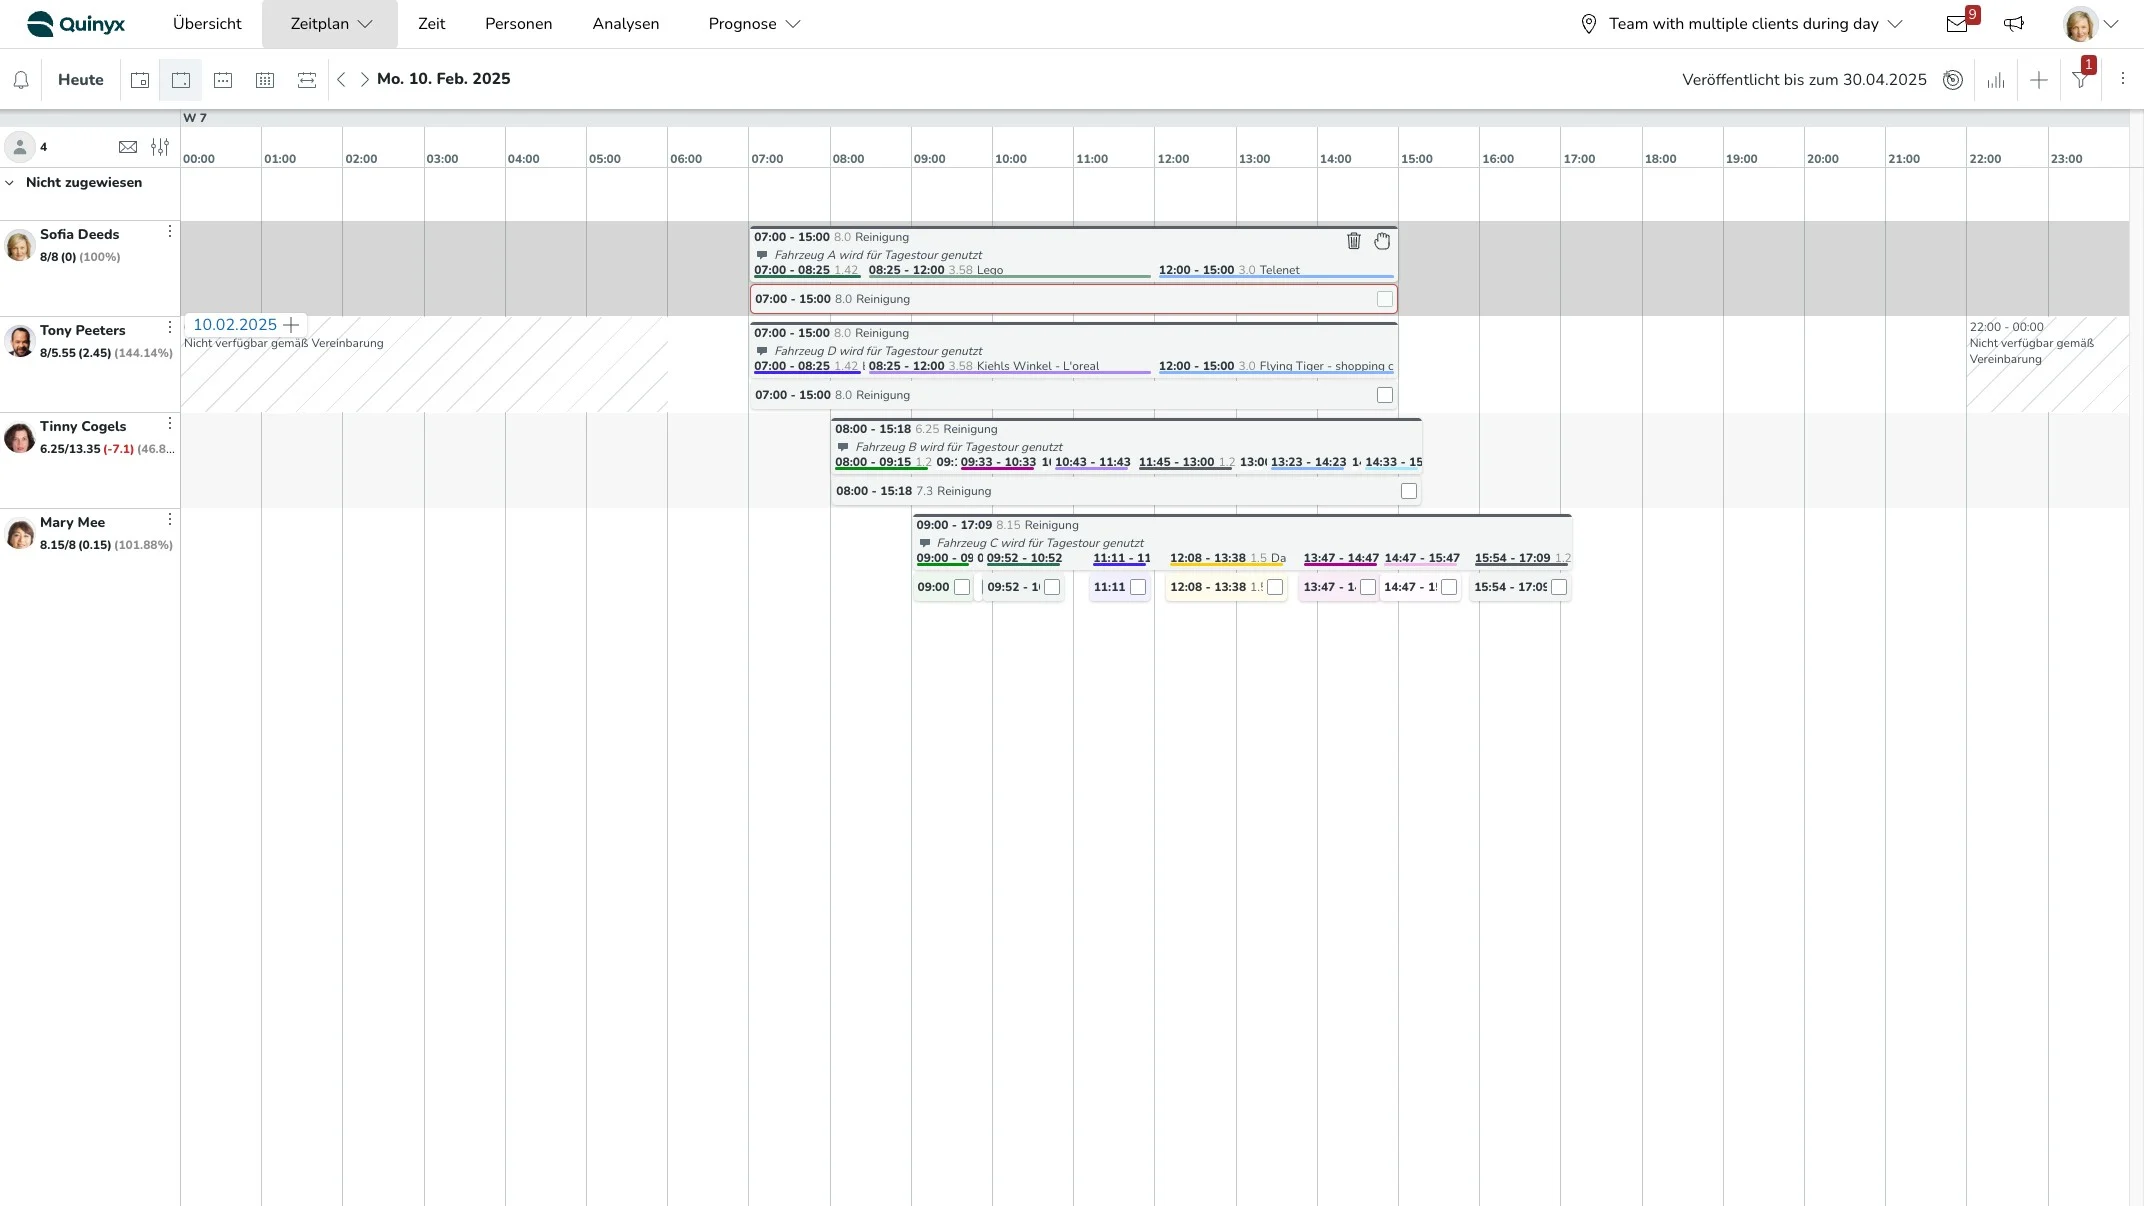Tick checkbox on Tinny's 08:00 - 15:18 punch
Image resolution: width=2144 pixels, height=1206 pixels.
(x=1408, y=491)
